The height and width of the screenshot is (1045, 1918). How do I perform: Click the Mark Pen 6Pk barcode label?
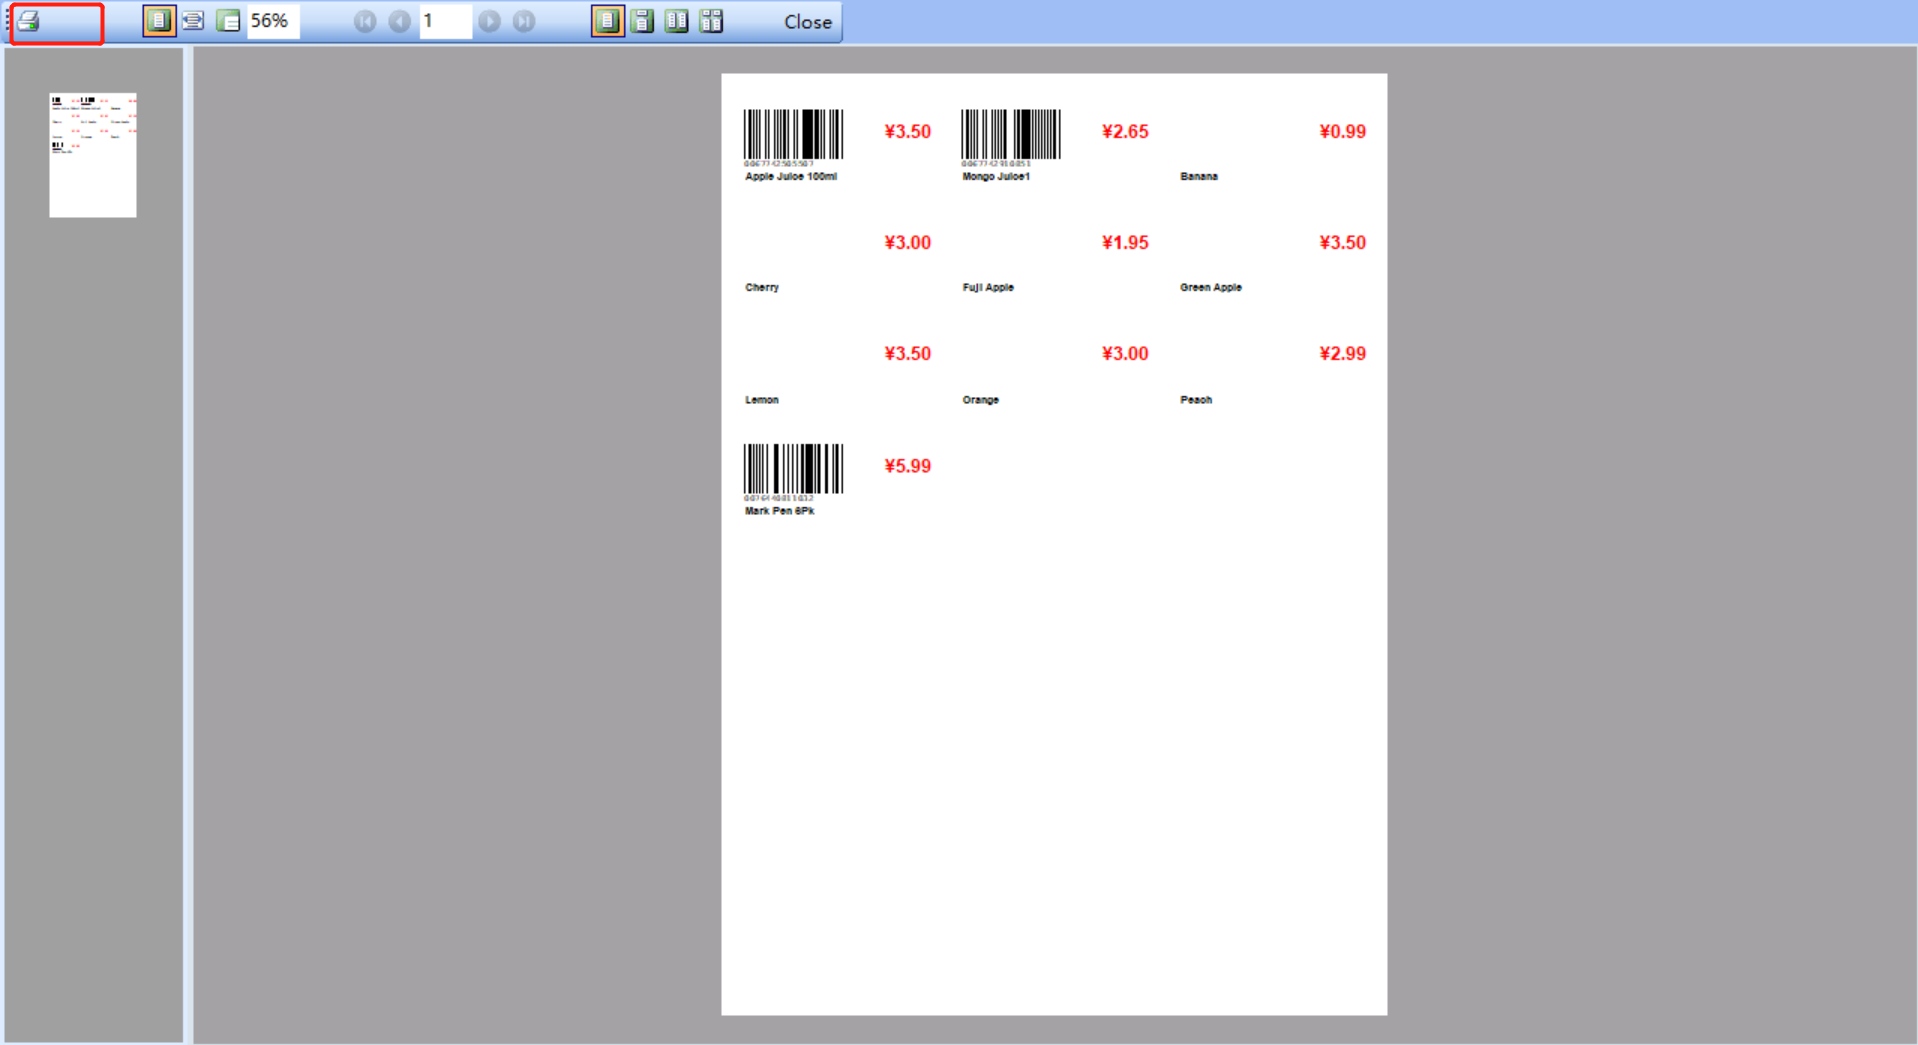(x=793, y=478)
